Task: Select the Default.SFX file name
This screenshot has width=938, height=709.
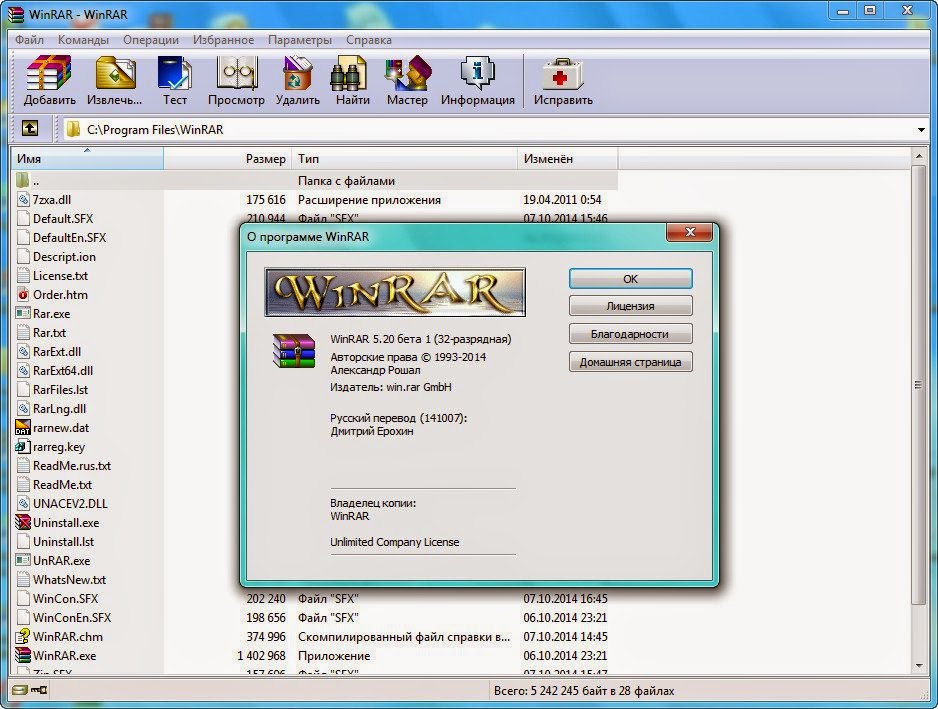Action: [63, 218]
